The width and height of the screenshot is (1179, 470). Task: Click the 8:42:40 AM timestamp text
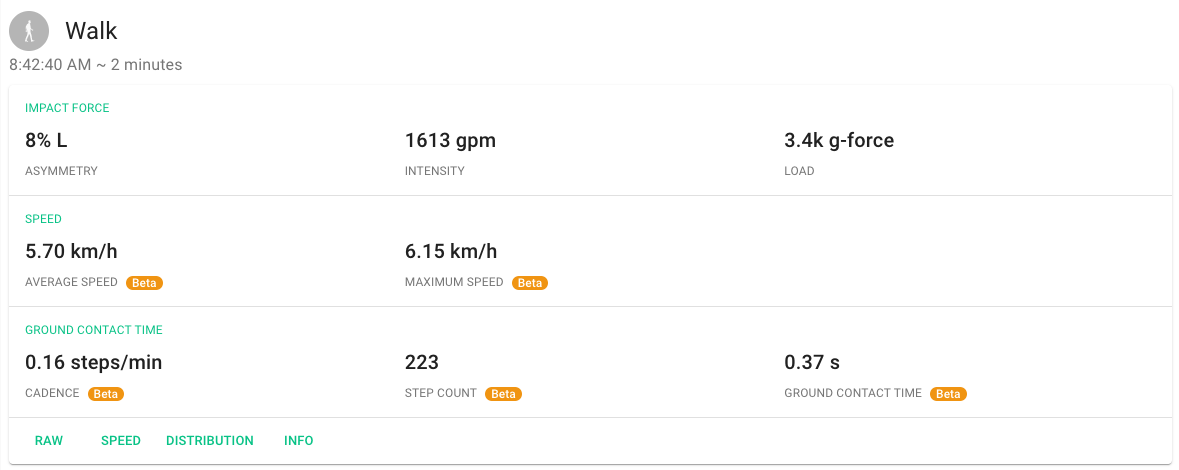pyautogui.click(x=50, y=65)
